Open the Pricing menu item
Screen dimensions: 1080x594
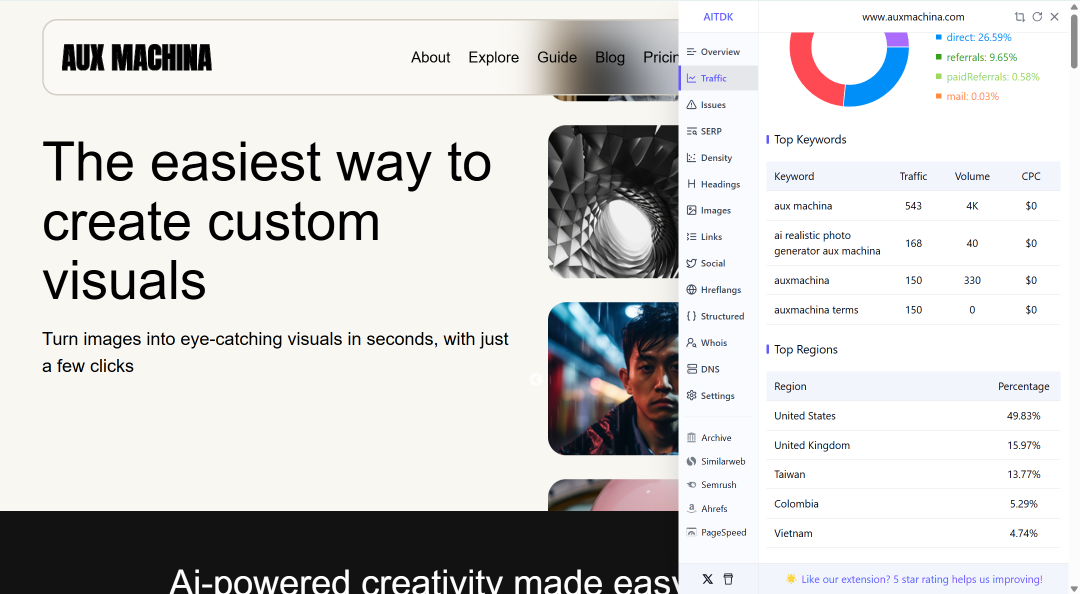coord(661,57)
